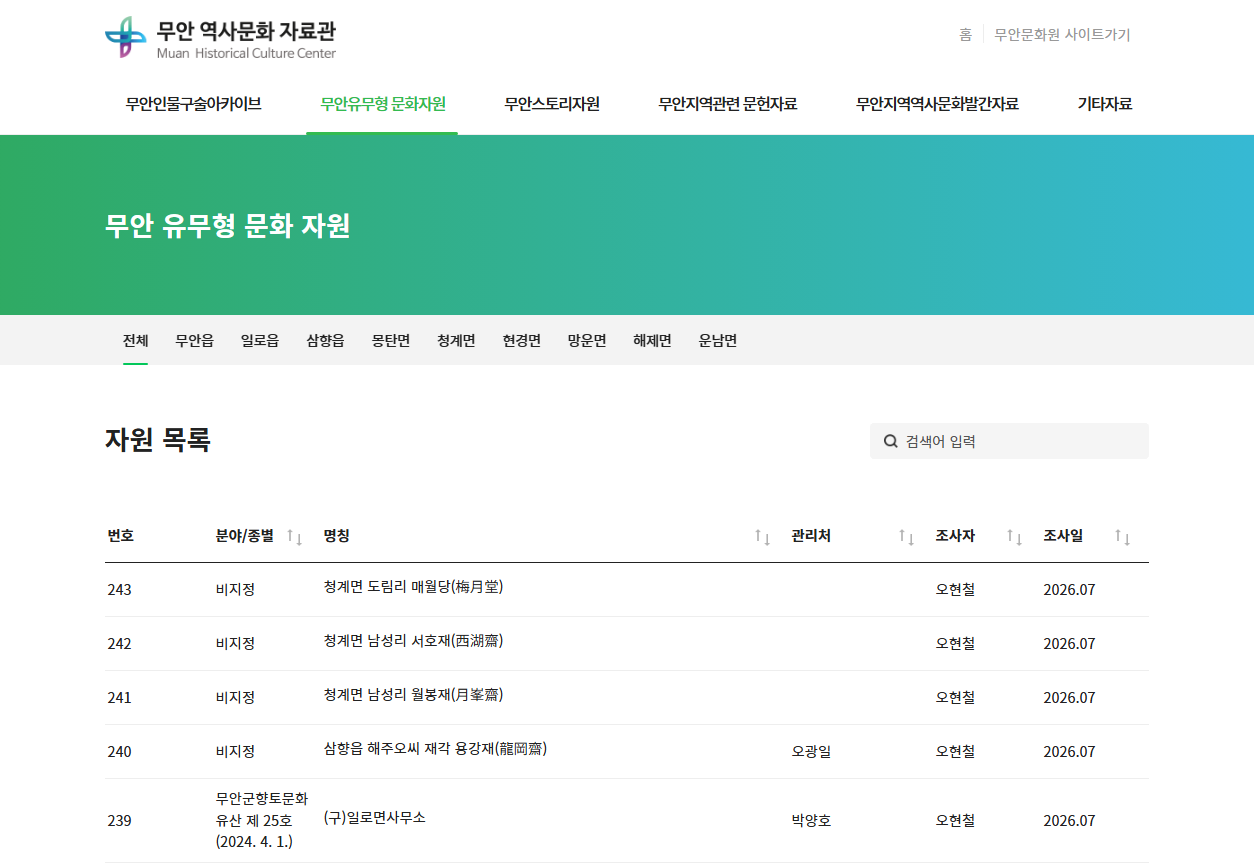Select the 무안읍 region tab
Viewport: 1254px width, 866px height.
click(194, 341)
